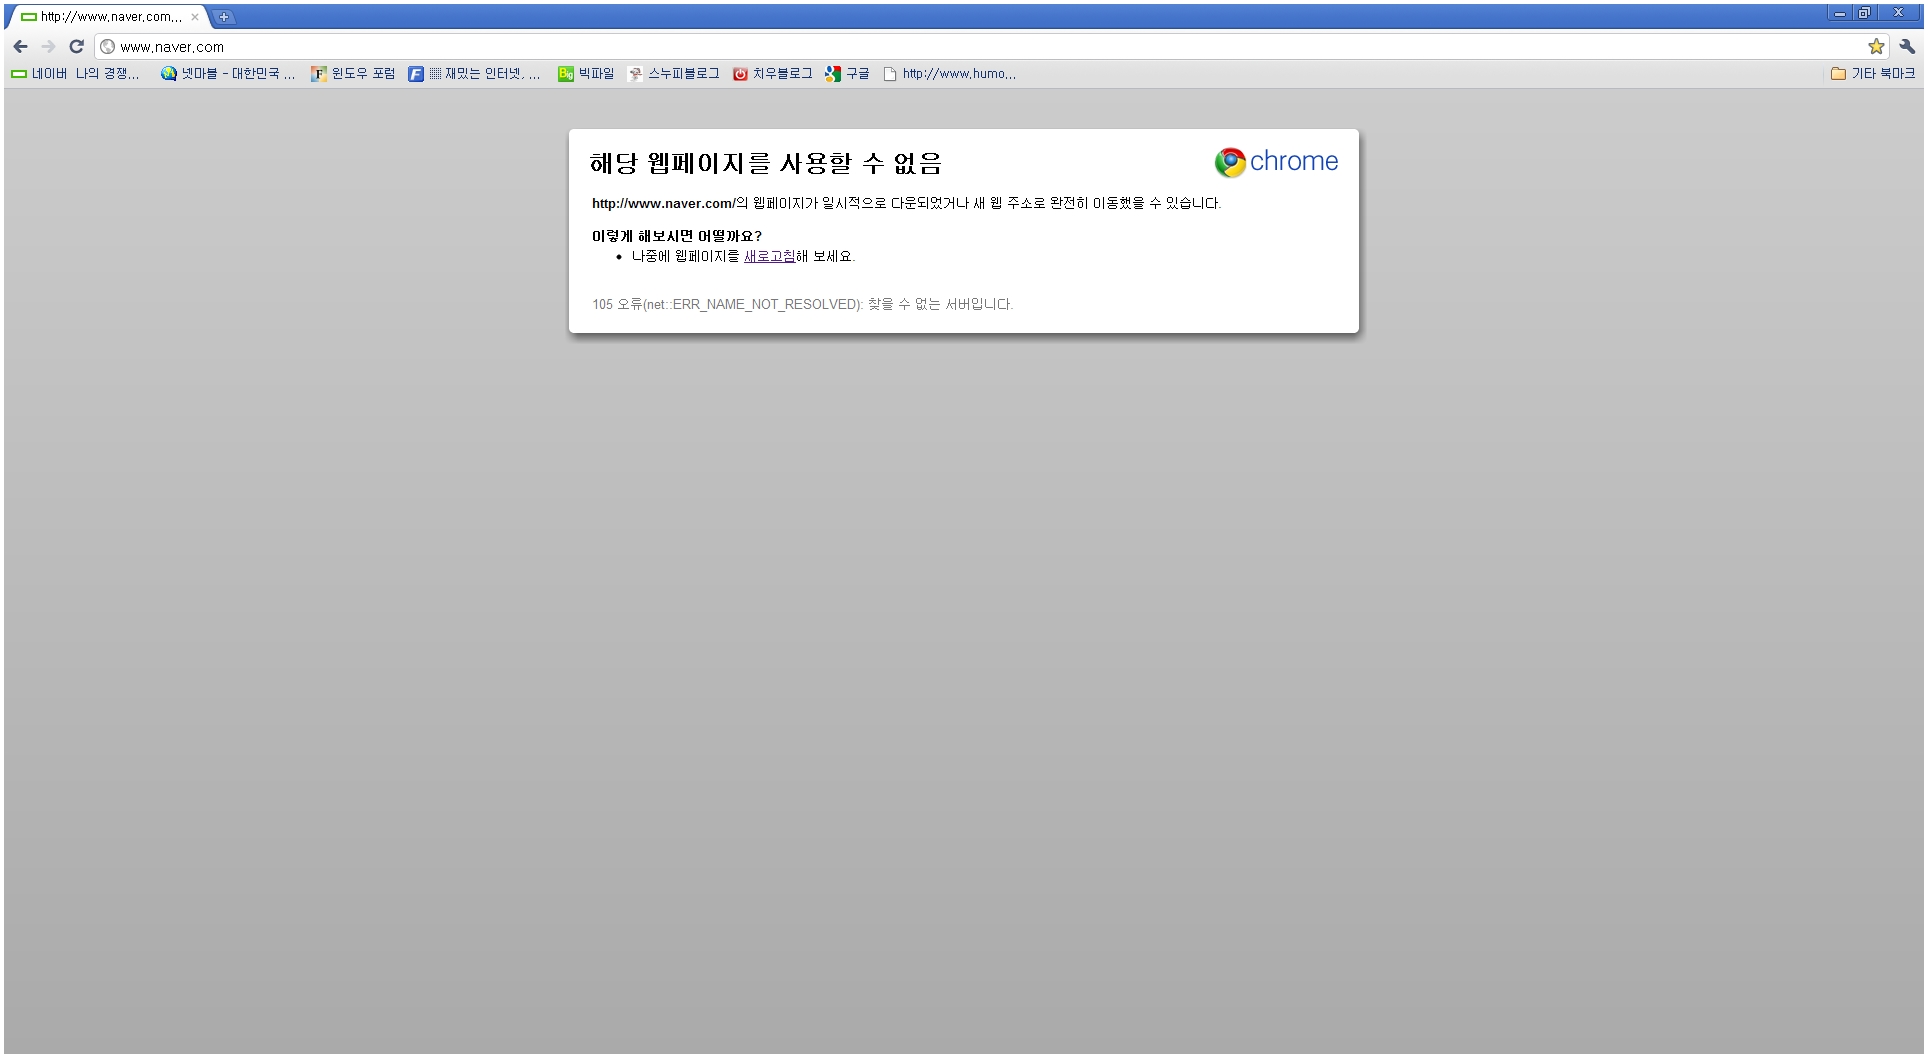Image resolution: width=1928 pixels, height=1058 pixels.
Task: Reload the page with the refresh icon
Action: pyautogui.click(x=76, y=46)
